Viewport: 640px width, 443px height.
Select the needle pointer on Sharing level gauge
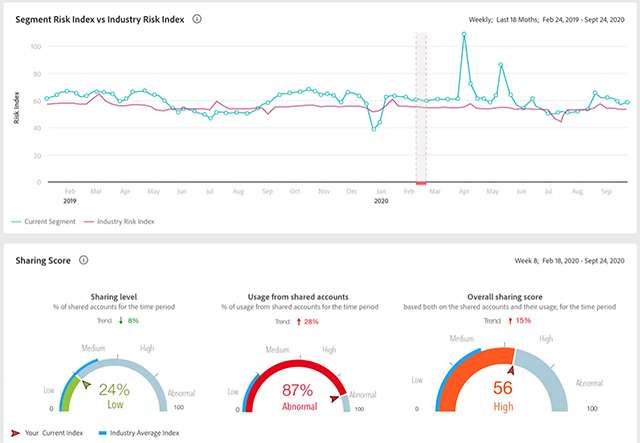coord(86,382)
